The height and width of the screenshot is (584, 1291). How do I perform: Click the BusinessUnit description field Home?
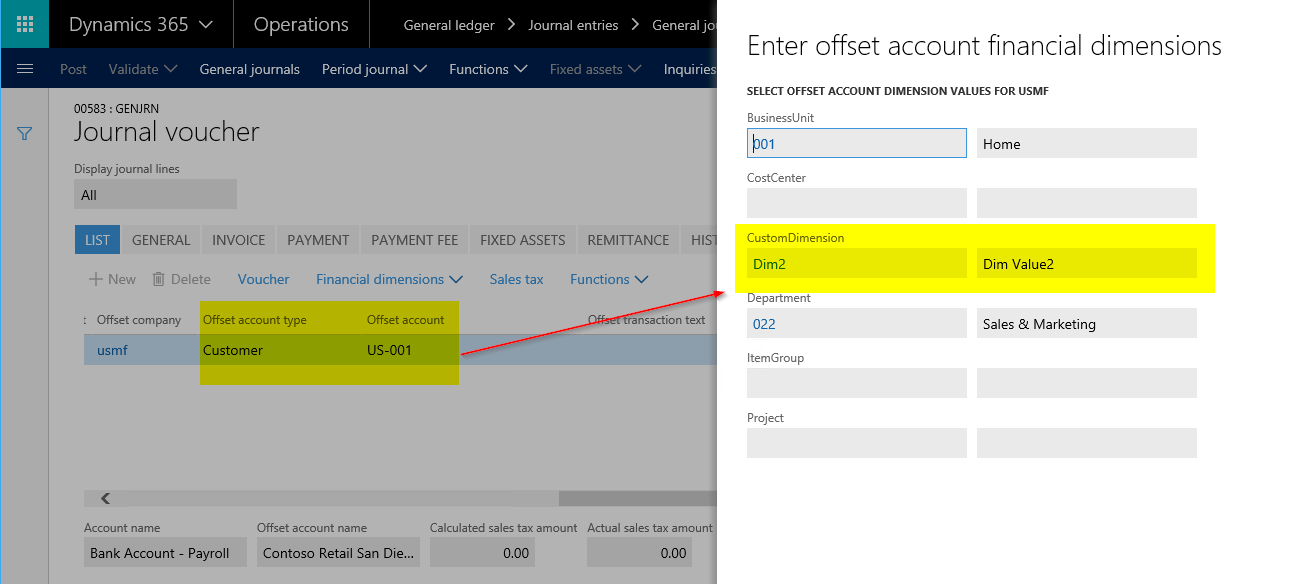click(x=1087, y=143)
